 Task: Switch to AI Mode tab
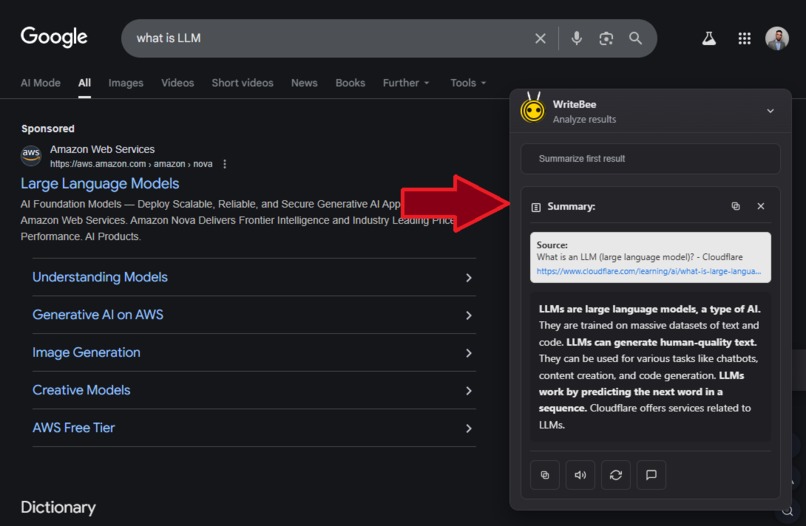pyautogui.click(x=40, y=83)
